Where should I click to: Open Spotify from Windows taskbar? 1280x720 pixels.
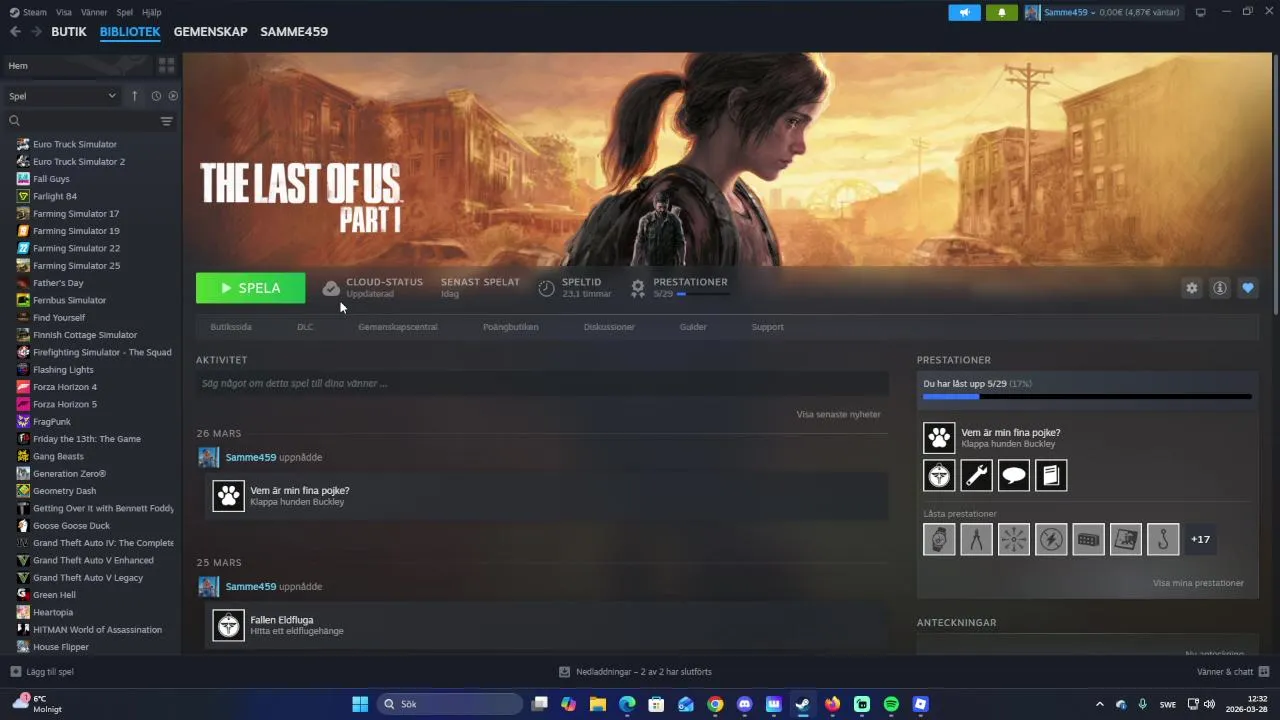[x=891, y=704]
